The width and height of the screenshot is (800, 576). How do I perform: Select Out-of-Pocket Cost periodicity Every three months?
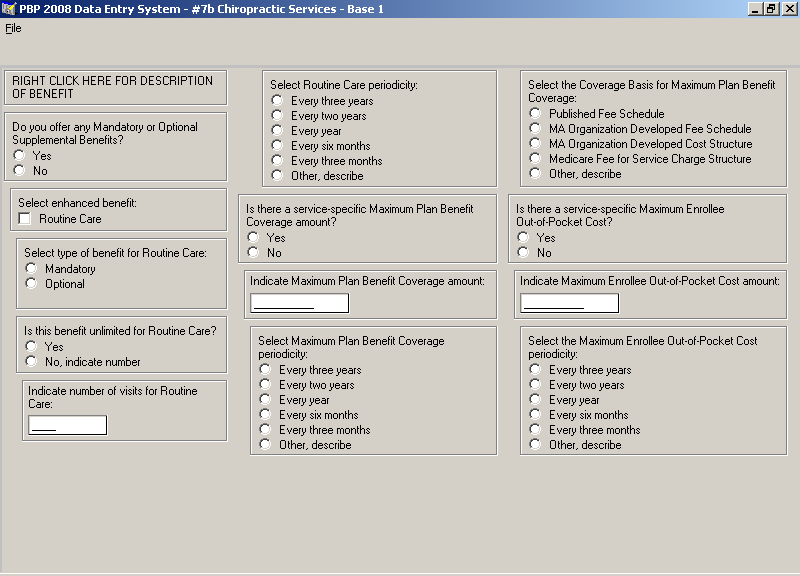(535, 430)
